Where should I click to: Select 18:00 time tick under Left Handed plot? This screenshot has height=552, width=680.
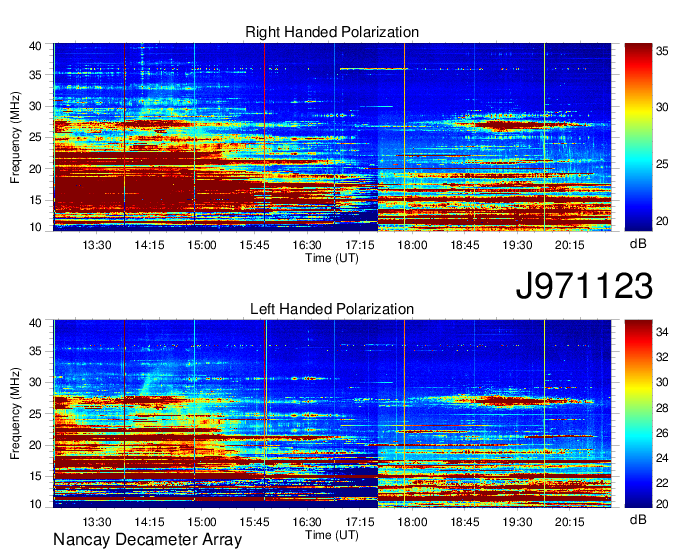pyautogui.click(x=412, y=522)
